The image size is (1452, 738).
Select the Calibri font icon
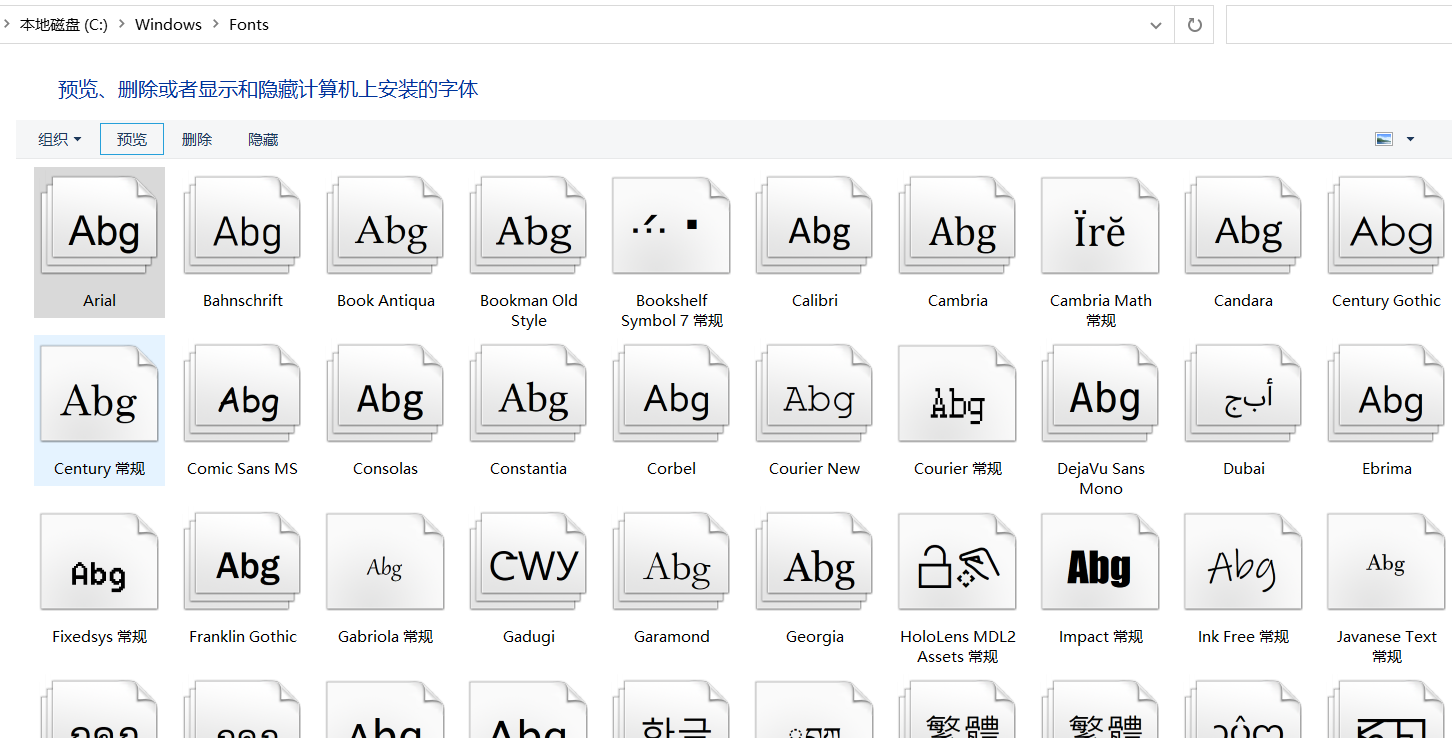point(814,226)
